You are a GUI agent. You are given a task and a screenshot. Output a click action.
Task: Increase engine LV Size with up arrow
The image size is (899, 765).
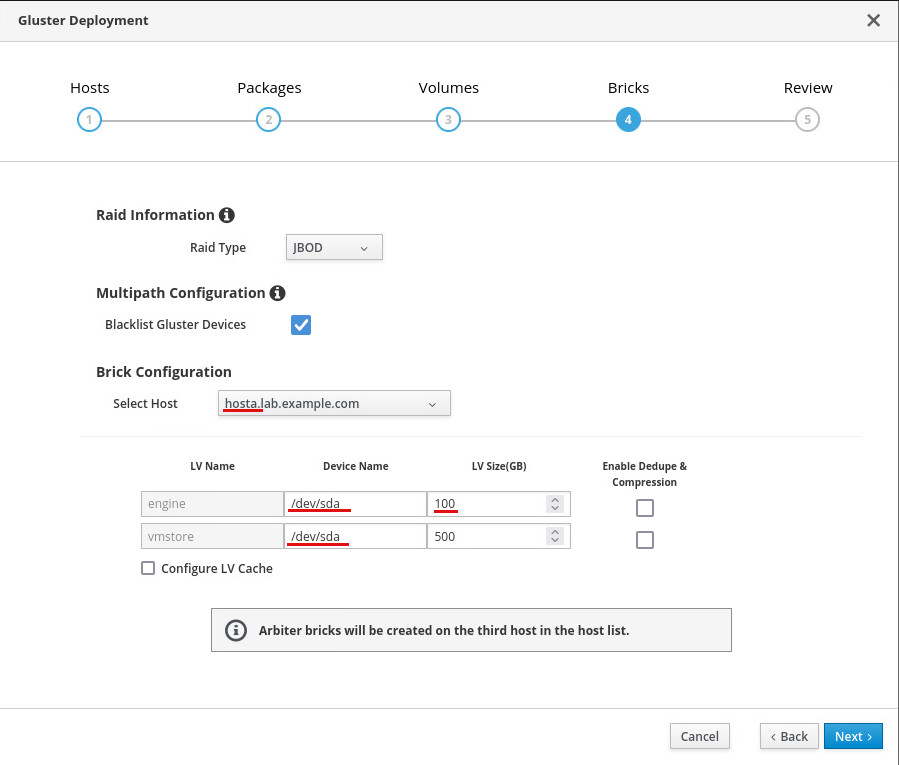(x=555, y=499)
